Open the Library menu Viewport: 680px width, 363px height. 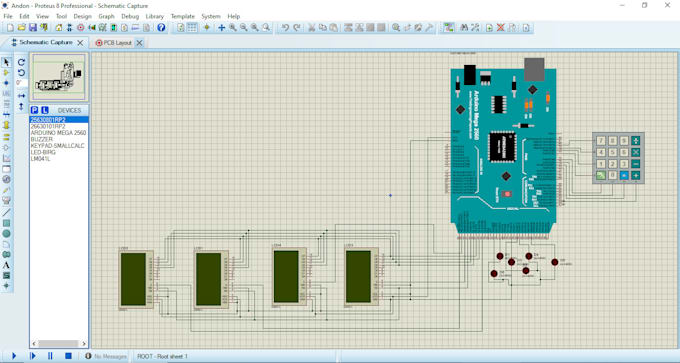tap(155, 16)
